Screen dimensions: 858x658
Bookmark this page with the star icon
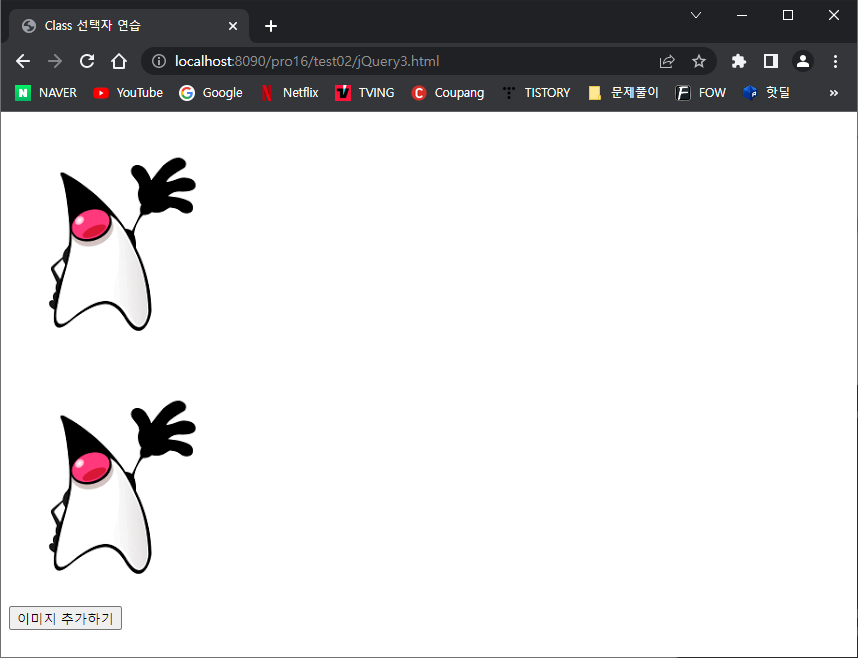(699, 61)
